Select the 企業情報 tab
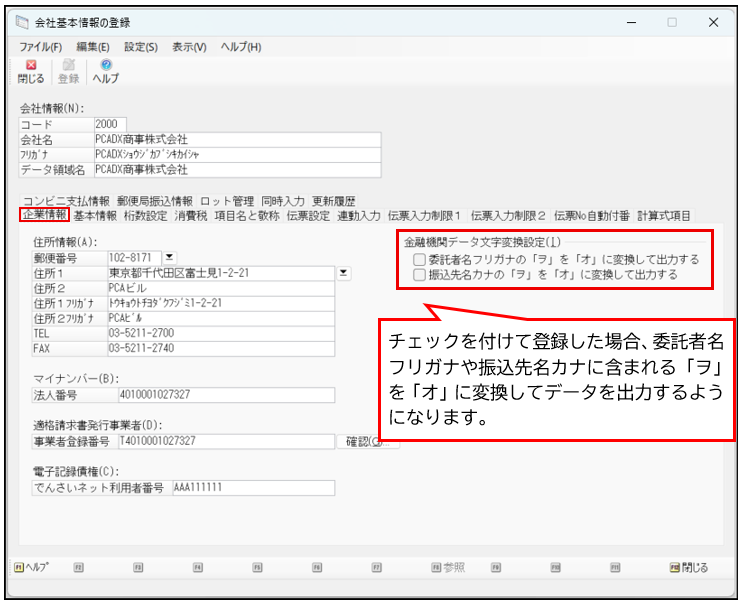Screen dimensions: 744x604 tap(45, 215)
